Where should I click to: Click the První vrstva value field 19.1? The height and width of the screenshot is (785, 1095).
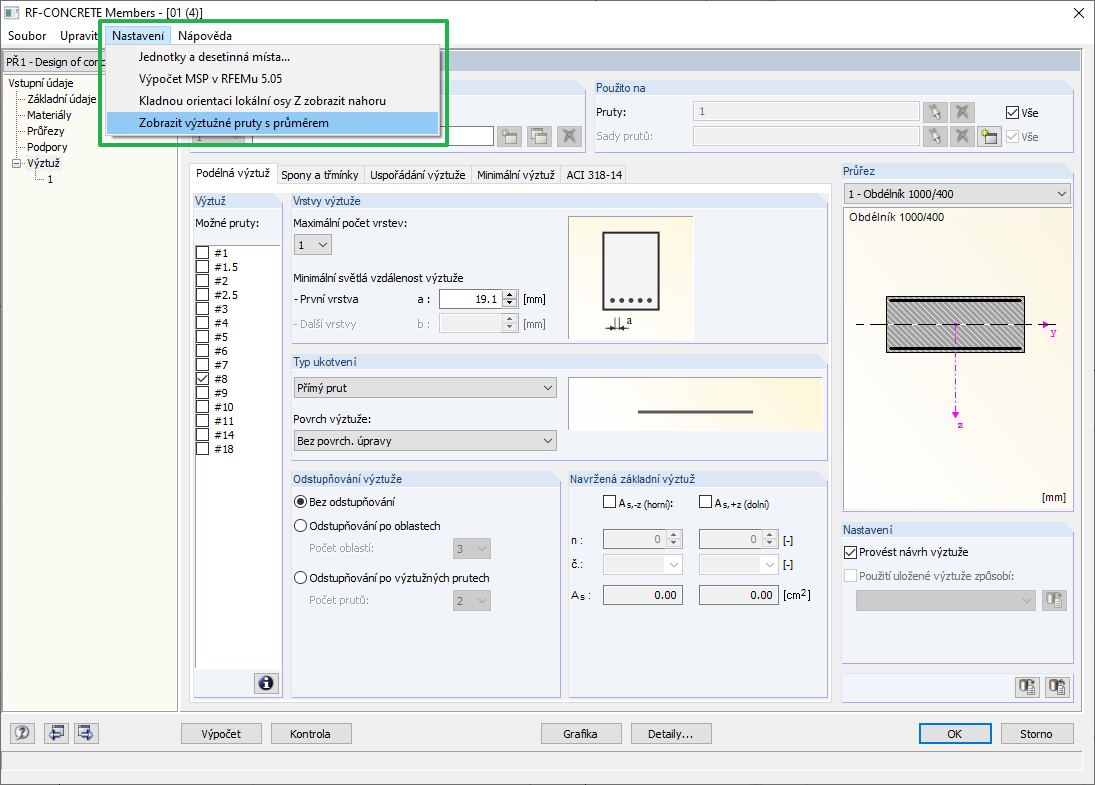tap(471, 299)
